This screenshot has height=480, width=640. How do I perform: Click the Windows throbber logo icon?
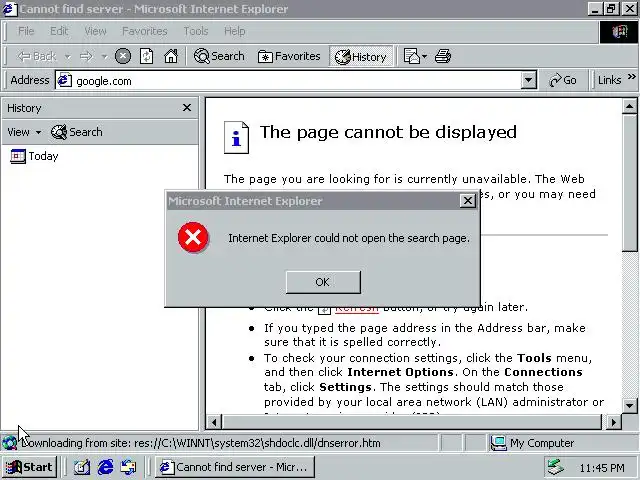(619, 31)
